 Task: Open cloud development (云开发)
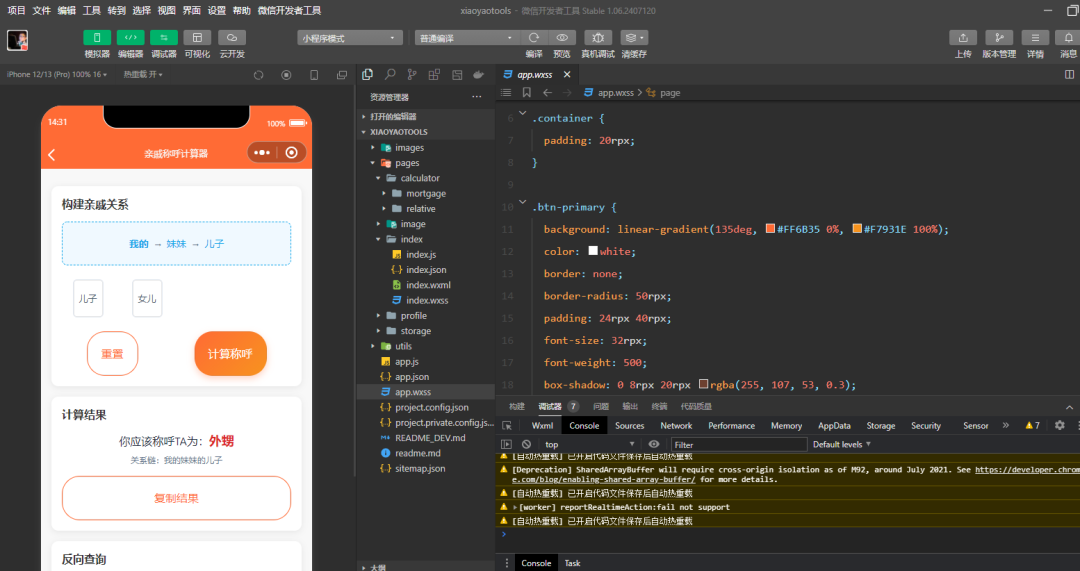pos(231,38)
